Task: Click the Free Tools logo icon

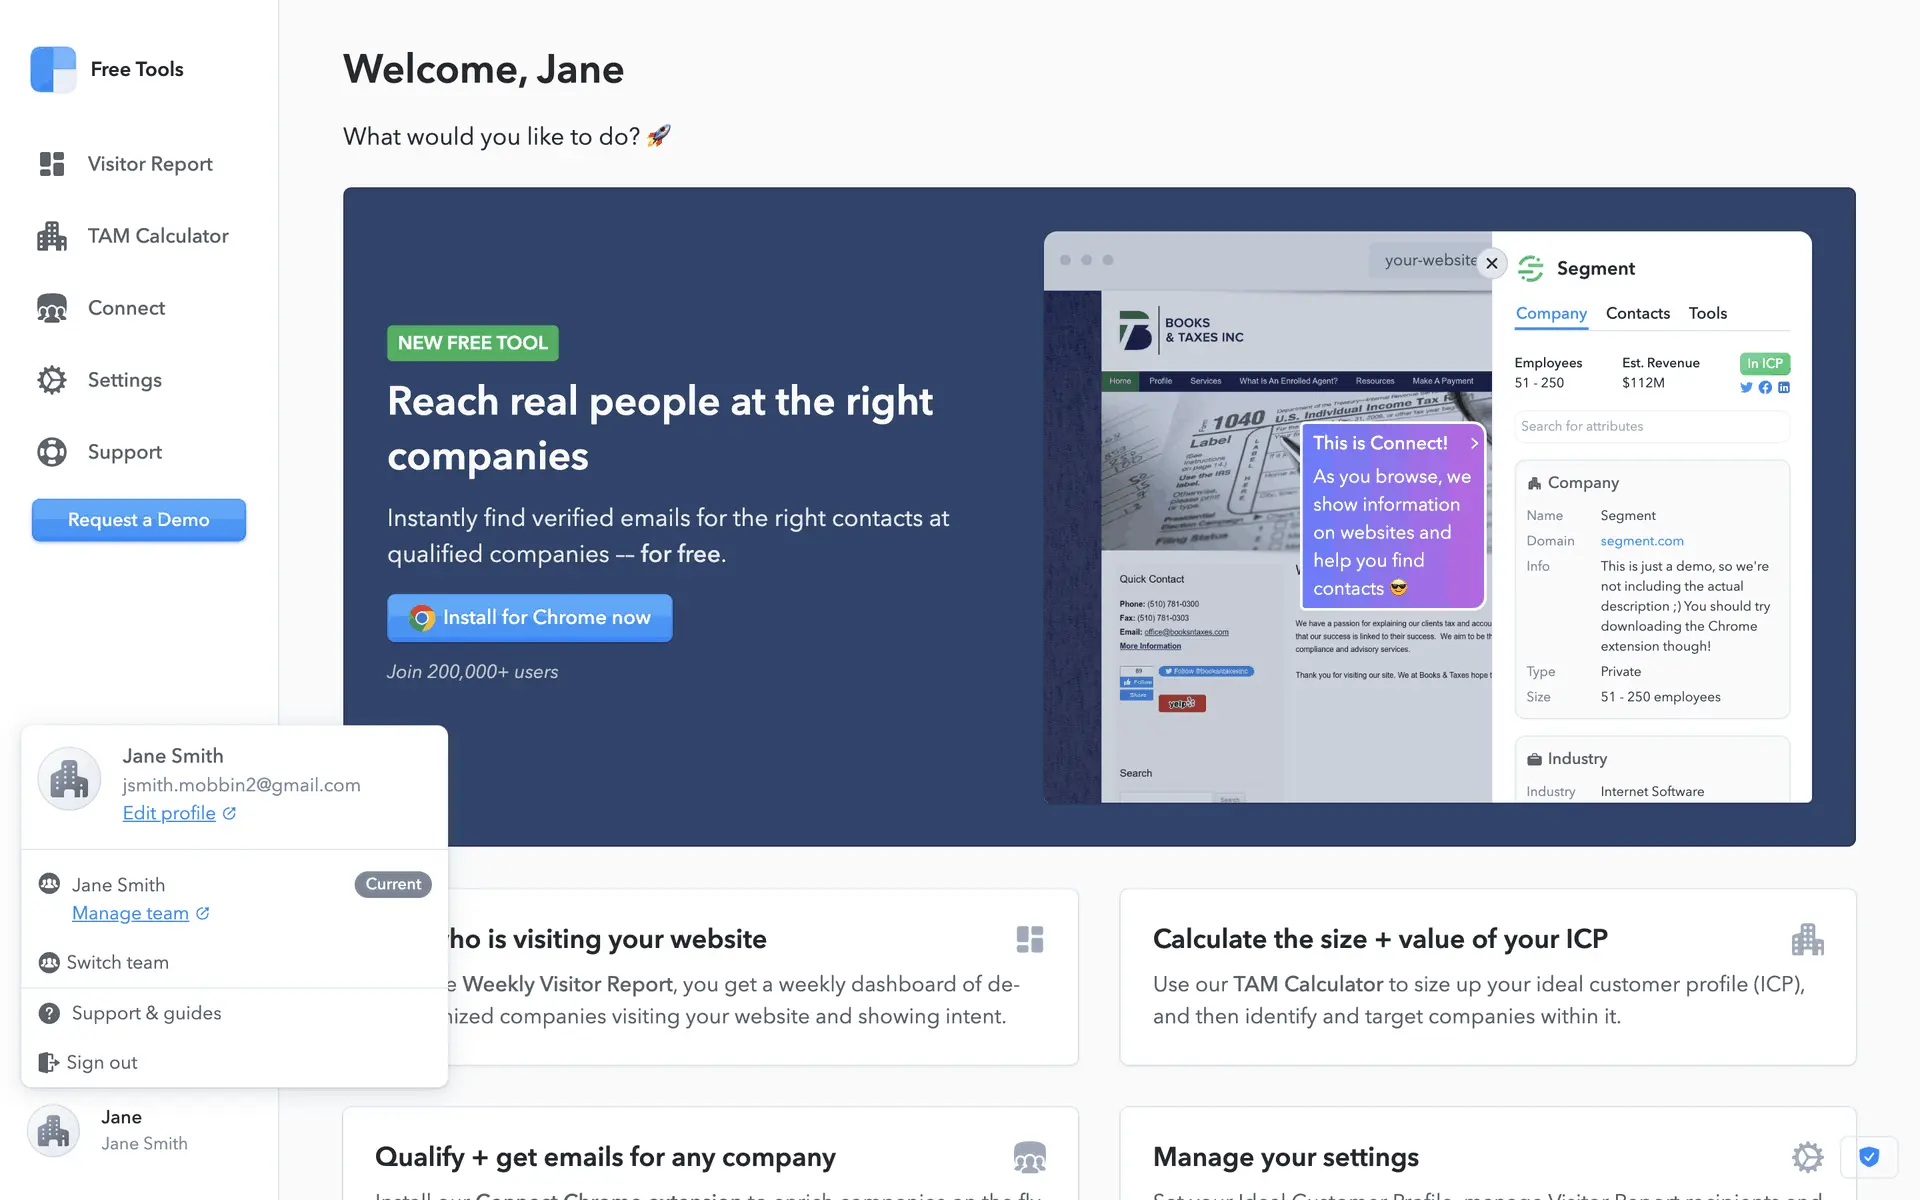Action: click(53, 69)
